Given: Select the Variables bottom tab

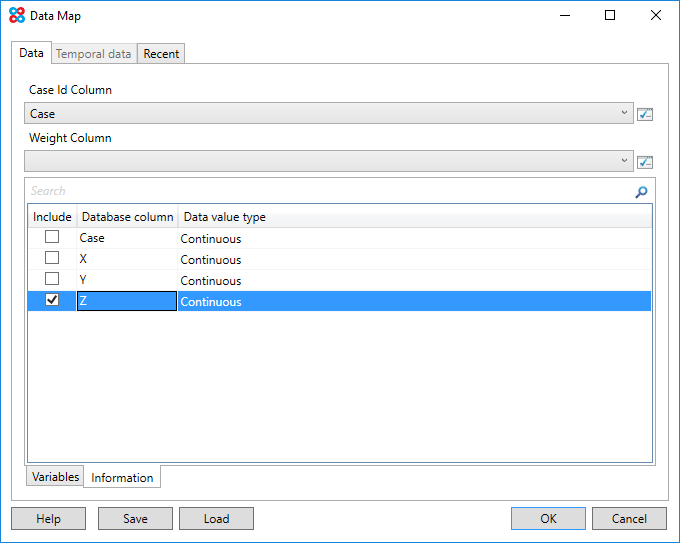Looking at the screenshot, I should (55, 477).
